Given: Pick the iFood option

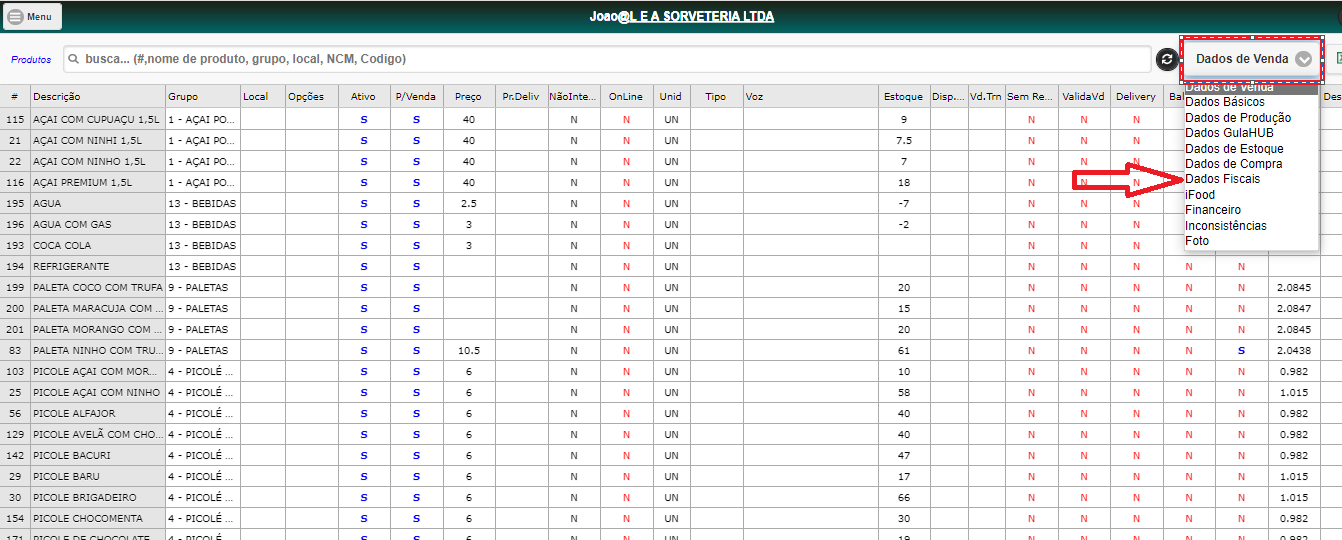Looking at the screenshot, I should 1200,195.
